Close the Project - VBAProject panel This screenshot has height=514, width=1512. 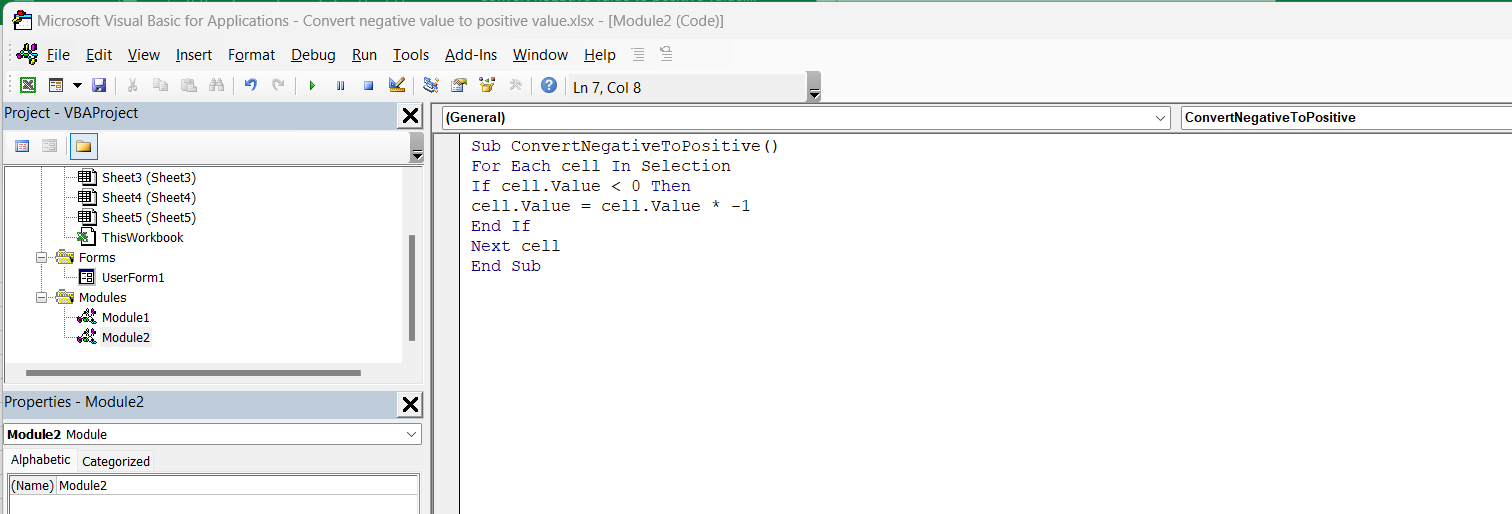pos(410,116)
